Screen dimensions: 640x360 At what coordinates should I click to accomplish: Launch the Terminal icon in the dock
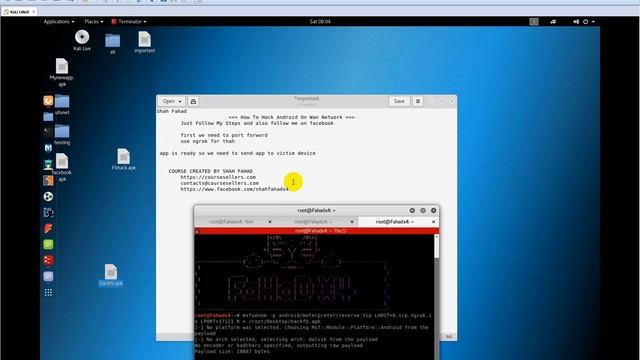coord(48,132)
